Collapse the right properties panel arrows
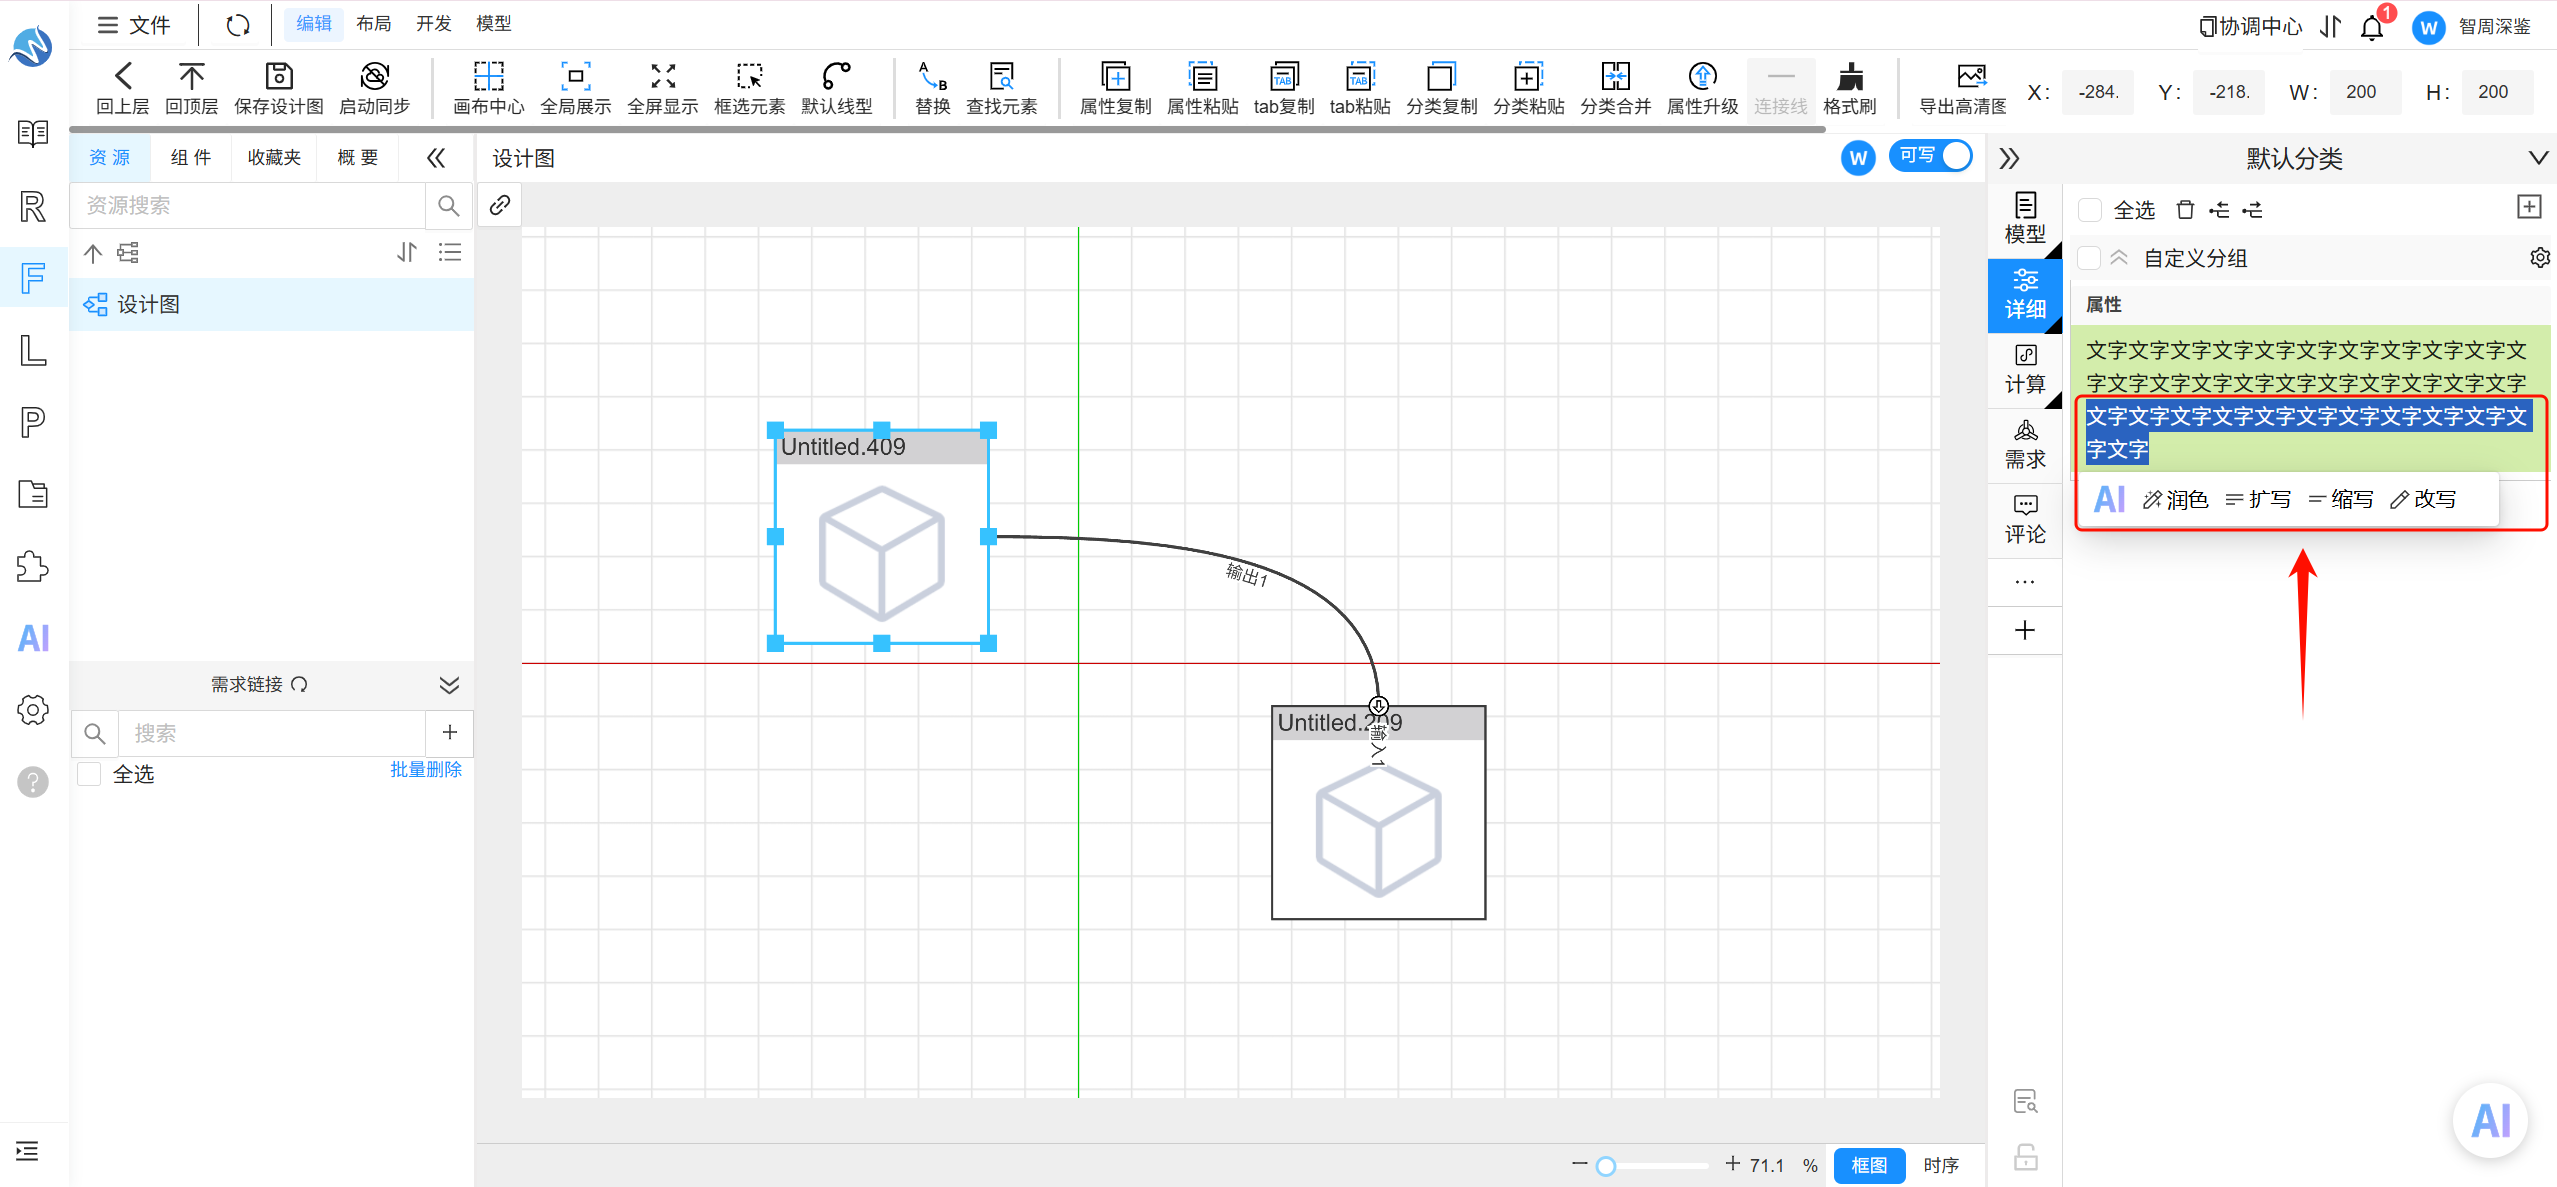This screenshot has width=2557, height=1187. (2009, 158)
